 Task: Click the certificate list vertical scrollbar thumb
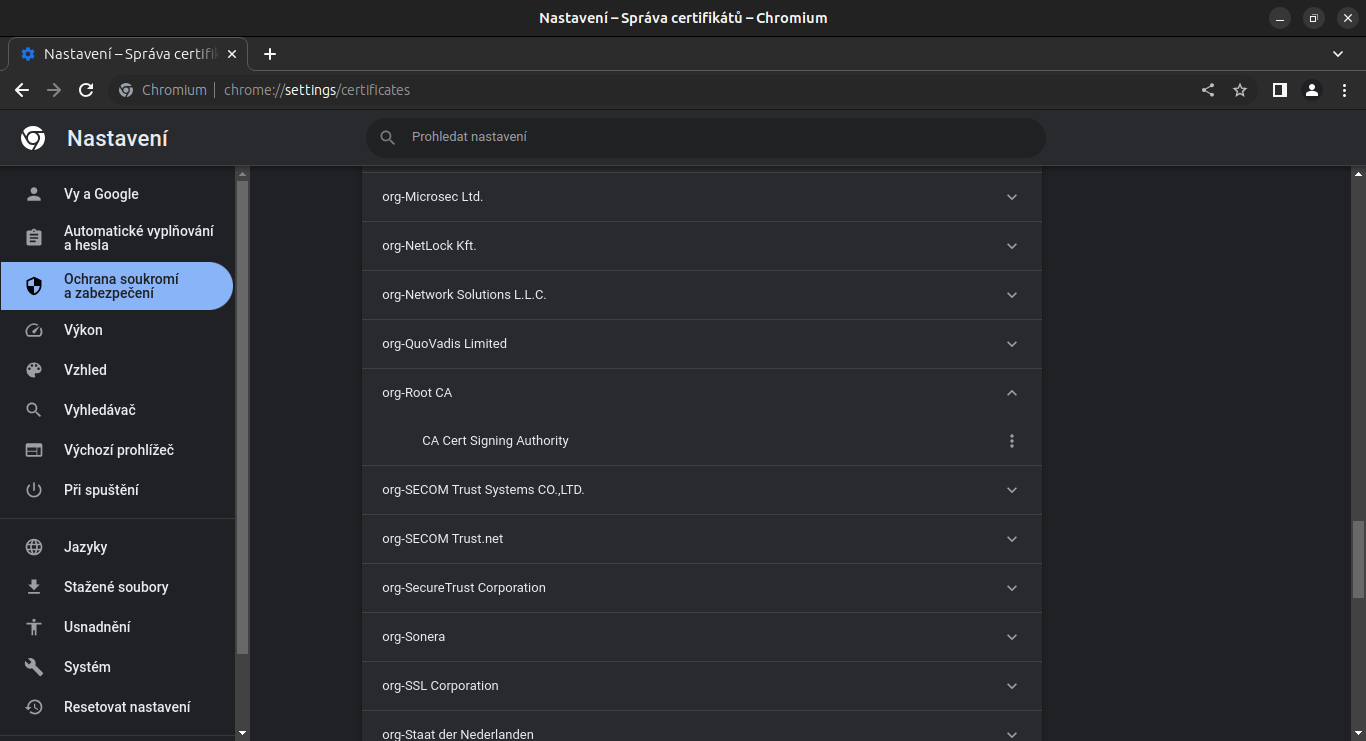pos(1357,559)
